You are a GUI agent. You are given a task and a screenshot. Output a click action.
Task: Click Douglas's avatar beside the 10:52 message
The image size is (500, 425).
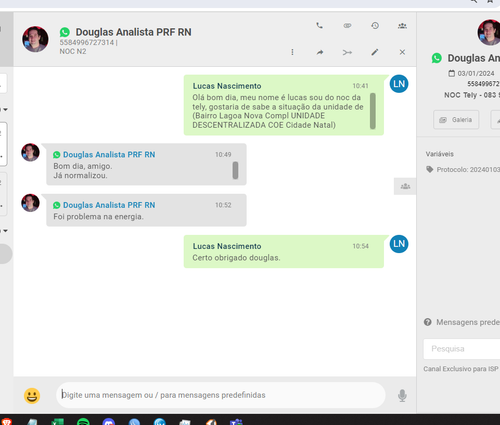pyautogui.click(x=30, y=203)
